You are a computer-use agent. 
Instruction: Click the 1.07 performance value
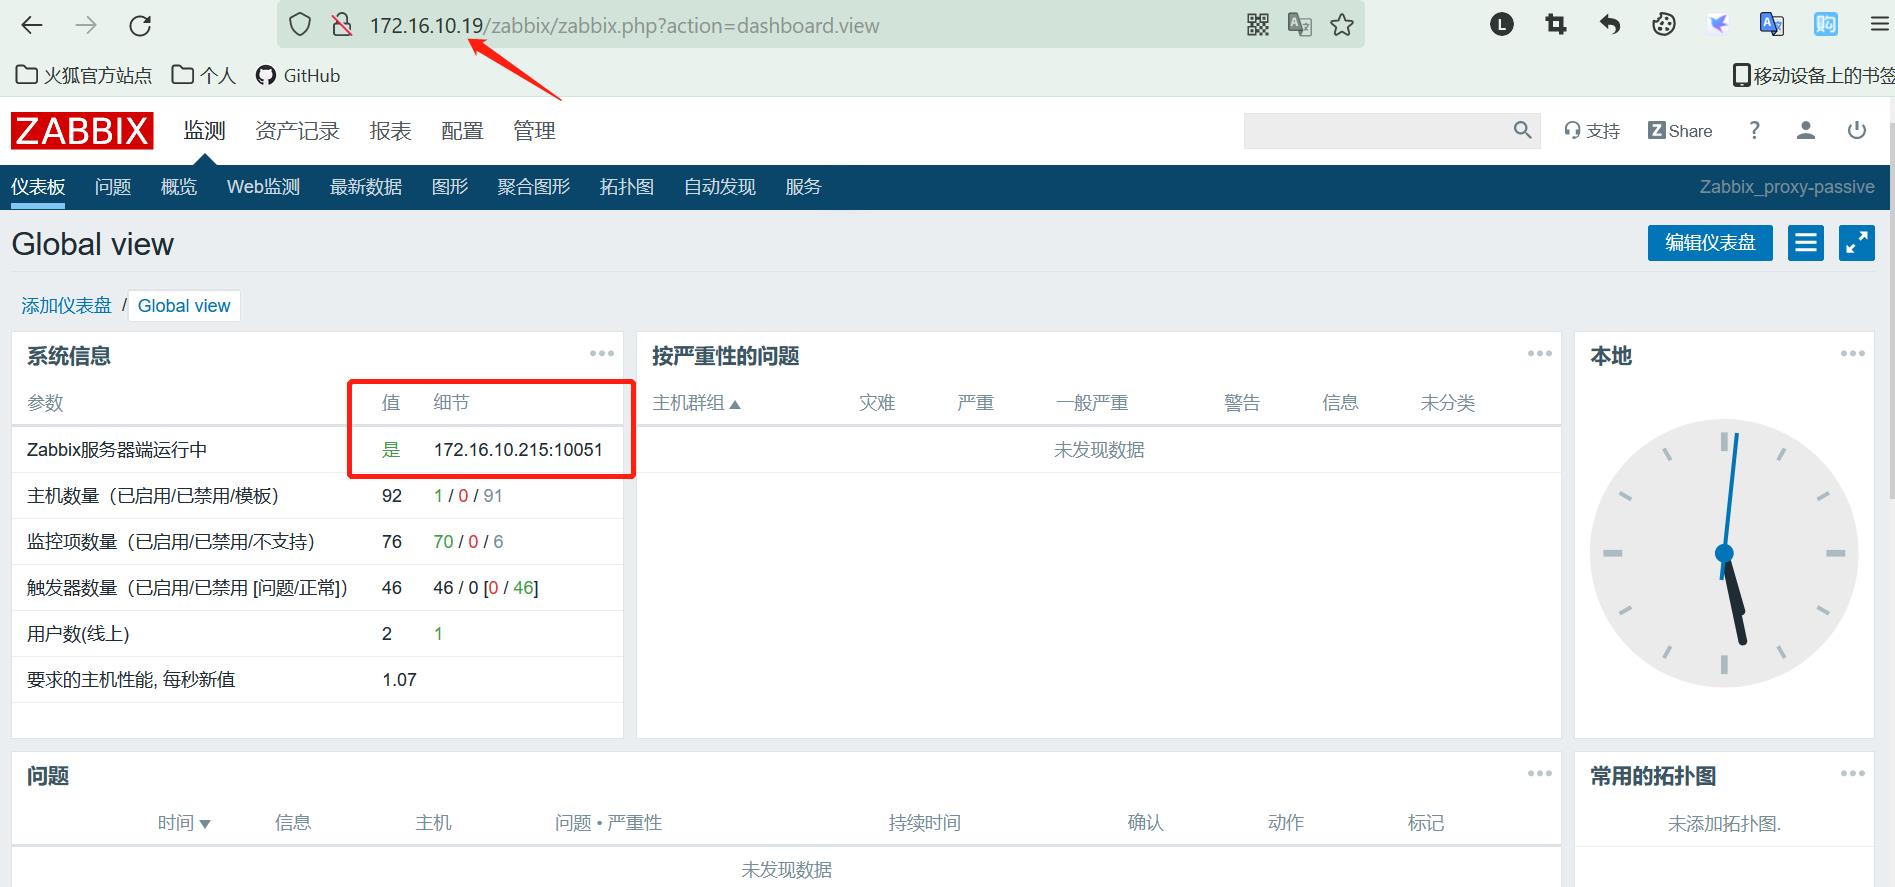point(399,680)
